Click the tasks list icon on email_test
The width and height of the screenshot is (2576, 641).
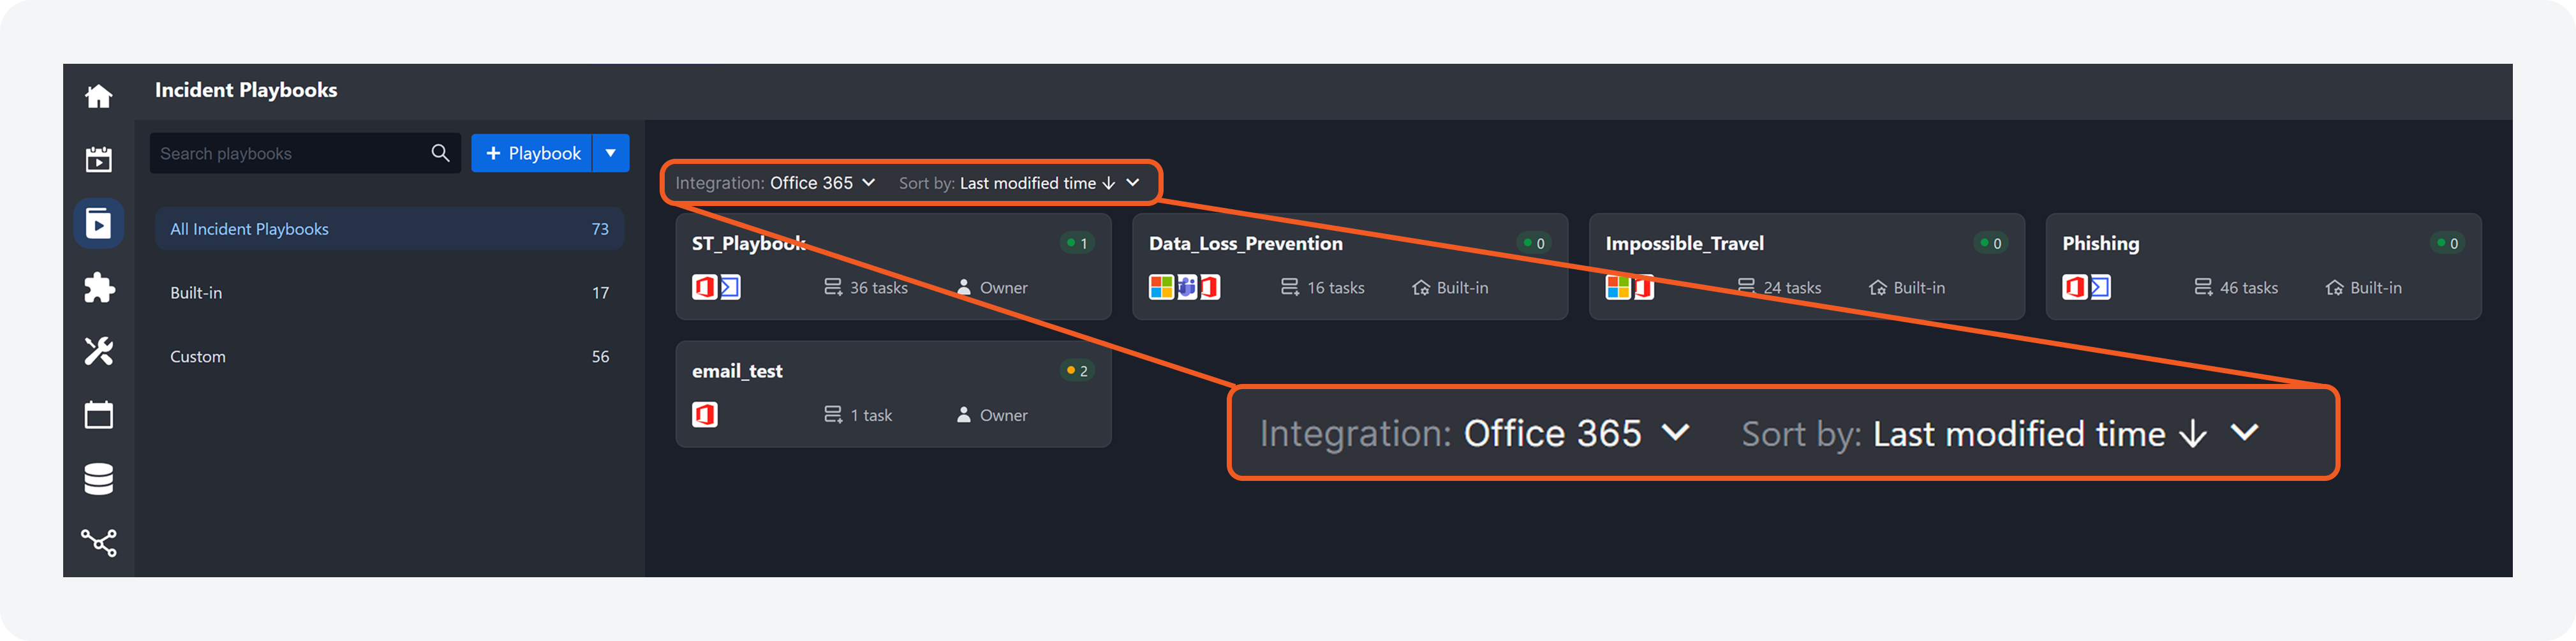[x=832, y=415]
